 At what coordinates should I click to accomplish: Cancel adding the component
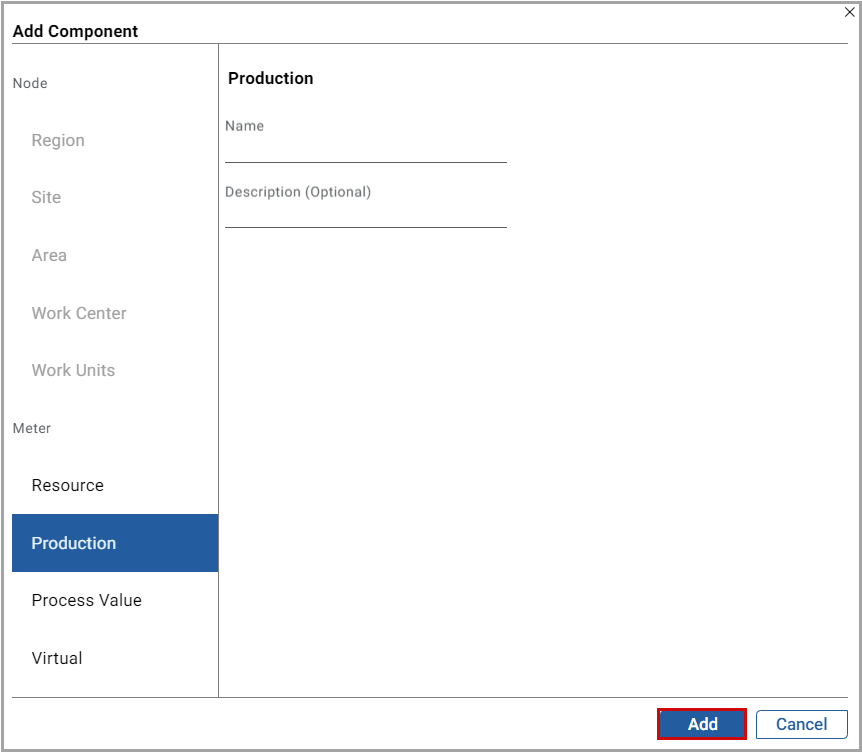tap(801, 724)
